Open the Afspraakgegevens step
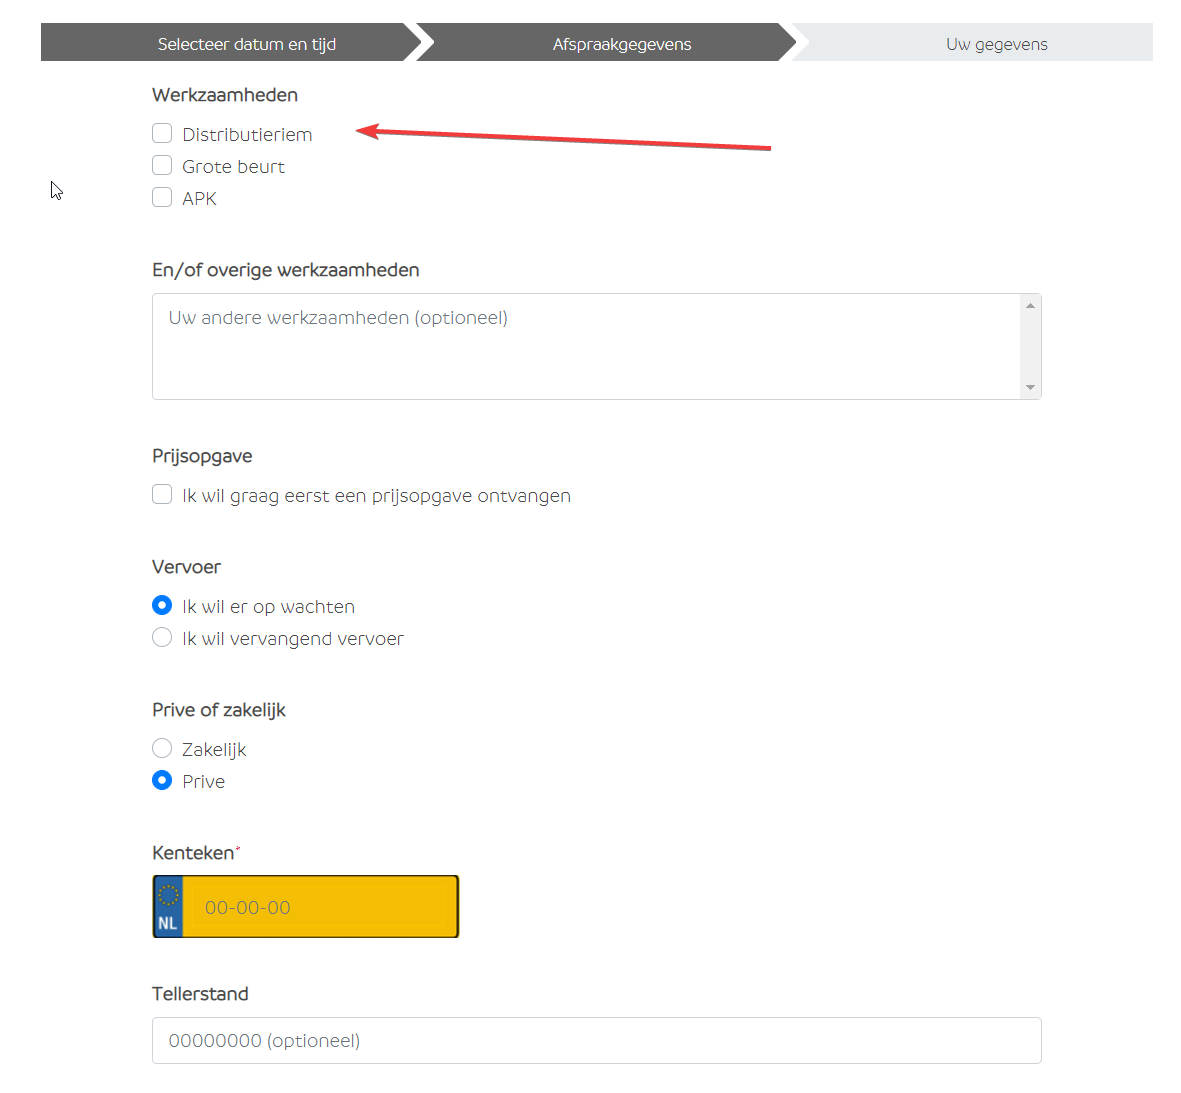 tap(621, 44)
